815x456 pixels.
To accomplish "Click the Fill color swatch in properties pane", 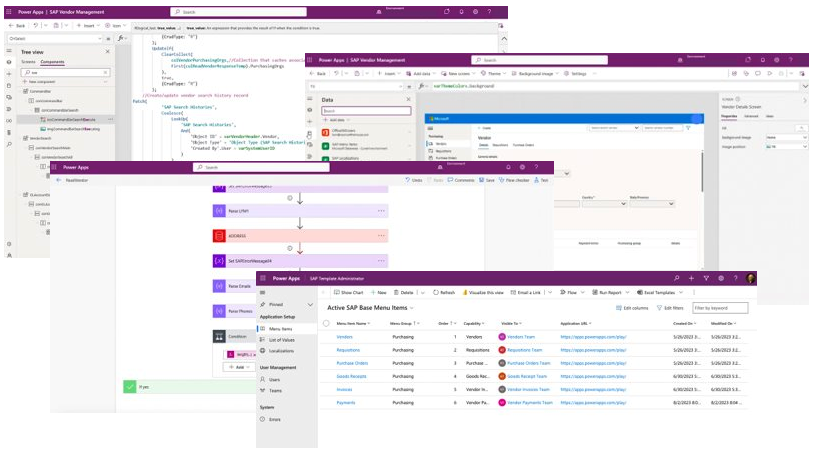I will coord(801,128).
